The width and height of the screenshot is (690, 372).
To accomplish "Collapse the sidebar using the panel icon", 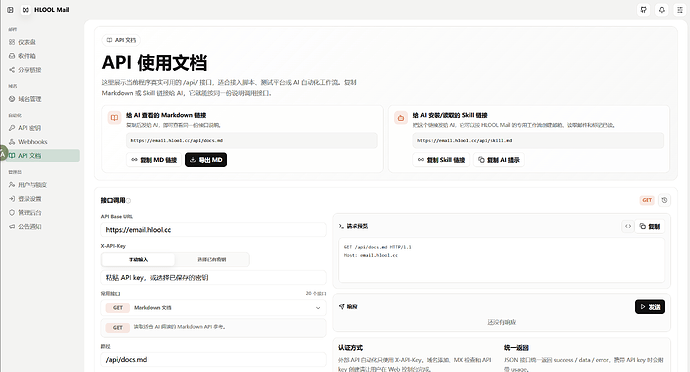I will coord(10,10).
